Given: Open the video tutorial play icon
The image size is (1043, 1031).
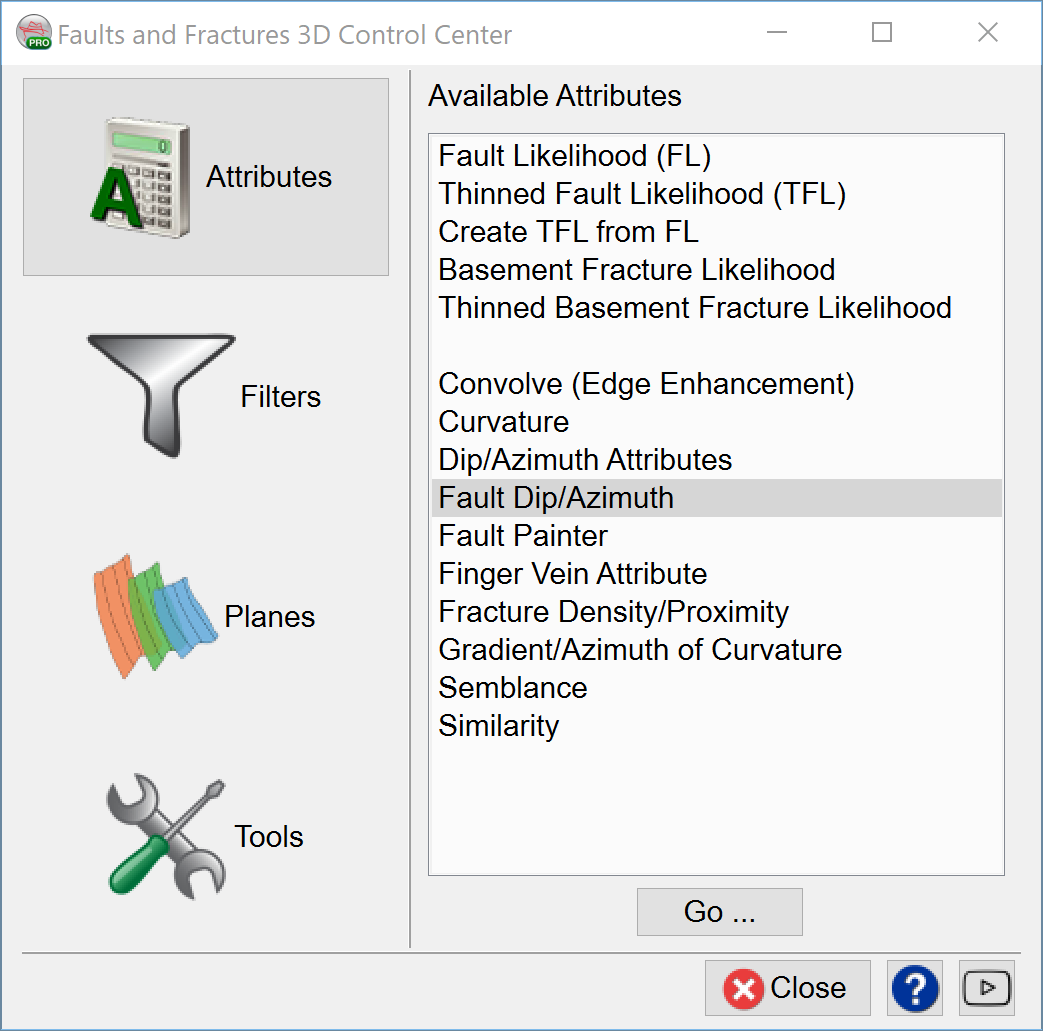Looking at the screenshot, I should coord(986,988).
